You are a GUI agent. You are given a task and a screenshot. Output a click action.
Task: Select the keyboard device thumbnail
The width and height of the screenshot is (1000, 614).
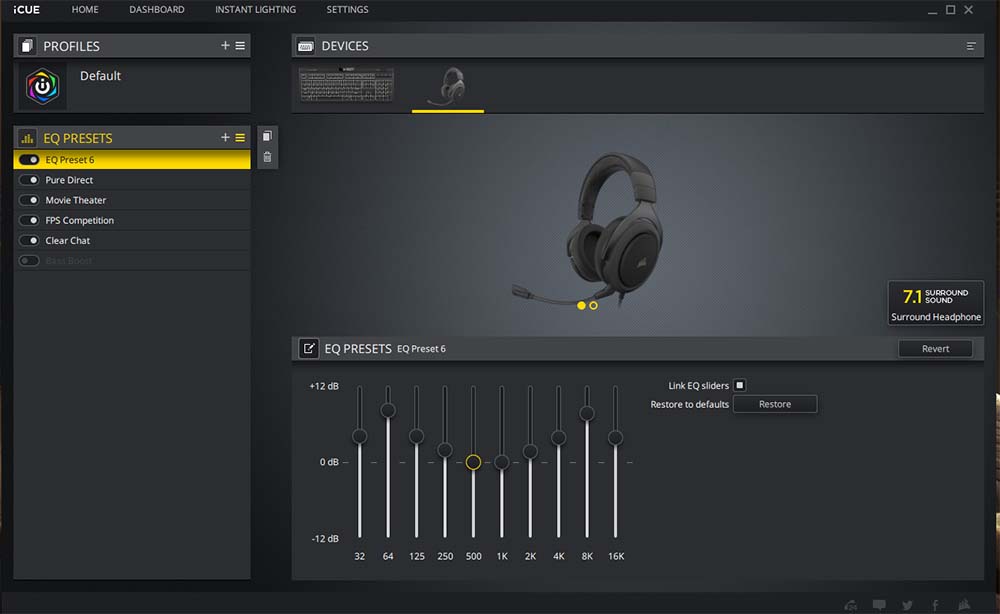coord(347,86)
